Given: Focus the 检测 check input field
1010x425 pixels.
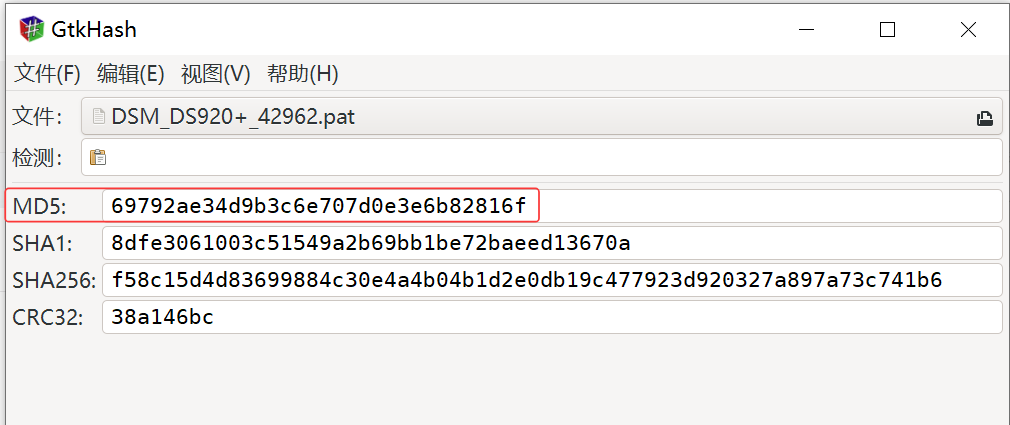Looking at the screenshot, I should (x=550, y=157).
